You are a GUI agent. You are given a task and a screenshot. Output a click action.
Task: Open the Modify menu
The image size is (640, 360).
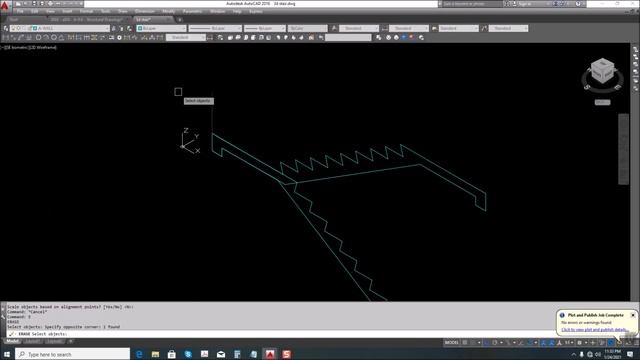169,11
